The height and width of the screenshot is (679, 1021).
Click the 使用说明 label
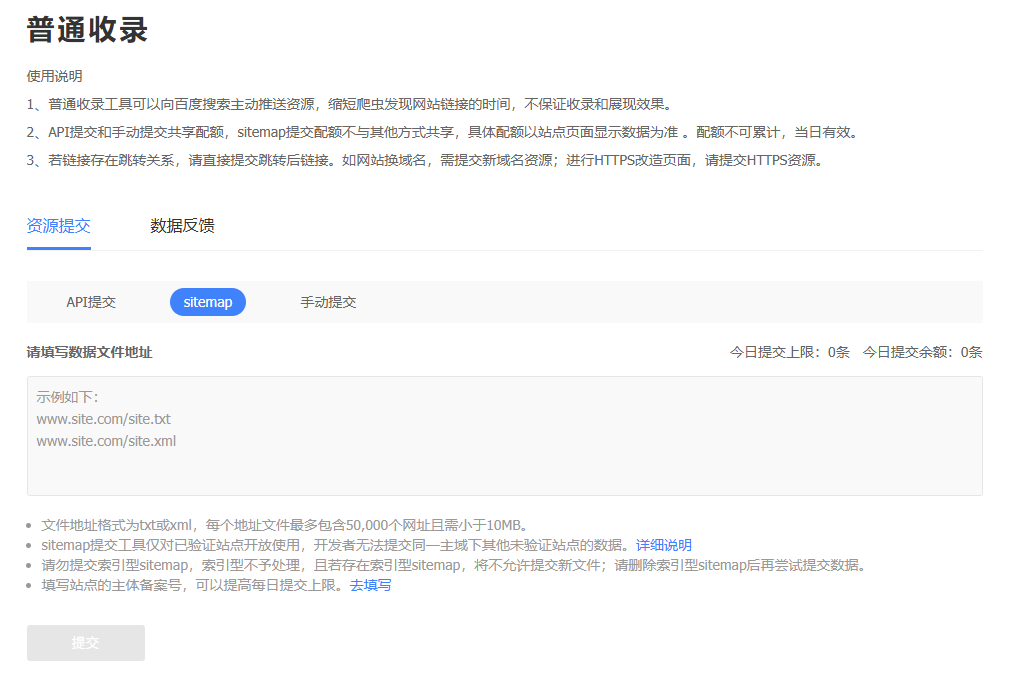click(x=55, y=76)
